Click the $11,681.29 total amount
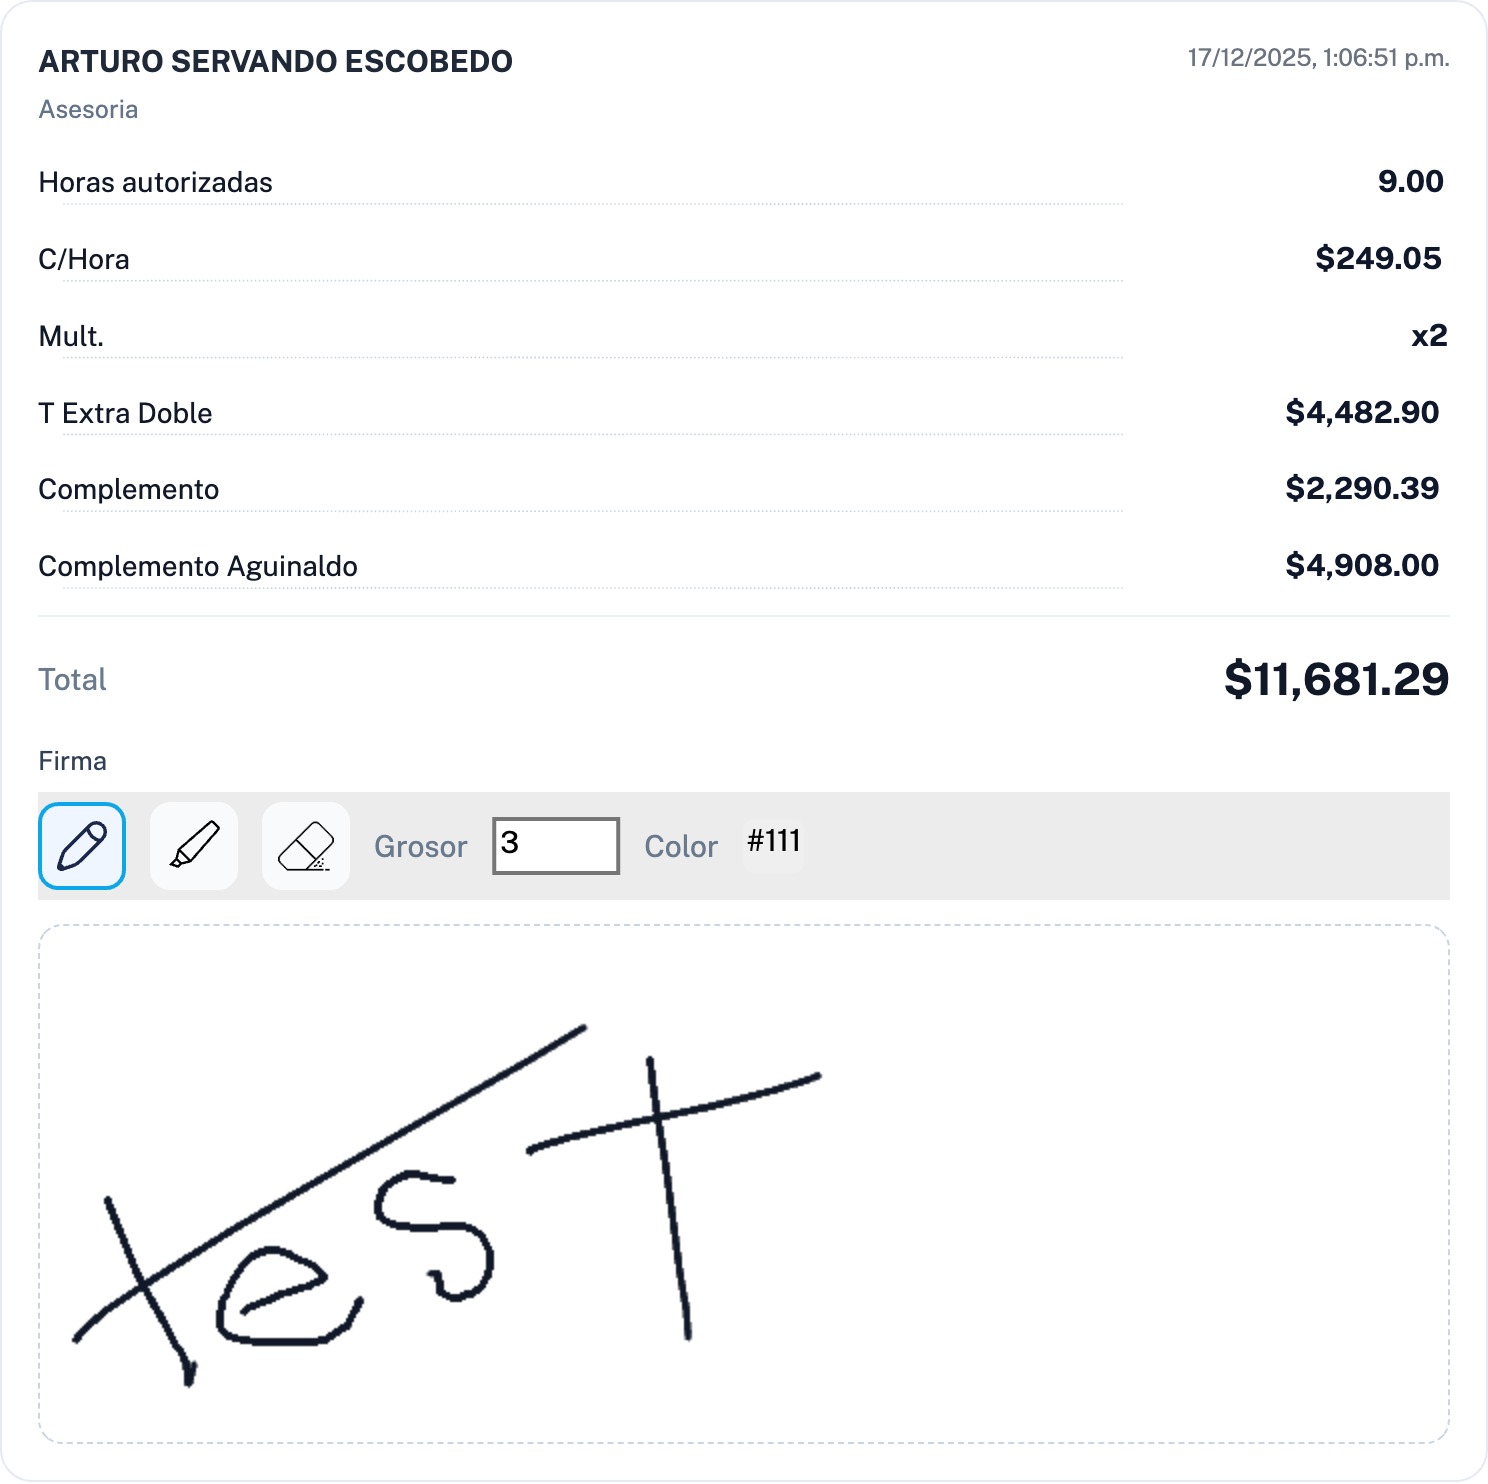 pyautogui.click(x=1336, y=679)
